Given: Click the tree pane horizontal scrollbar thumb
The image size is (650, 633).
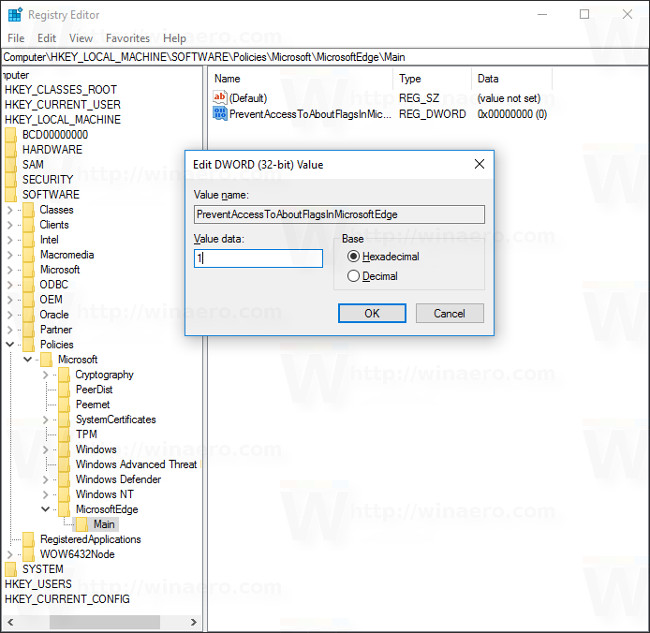Looking at the screenshot, I should click(x=104, y=622).
